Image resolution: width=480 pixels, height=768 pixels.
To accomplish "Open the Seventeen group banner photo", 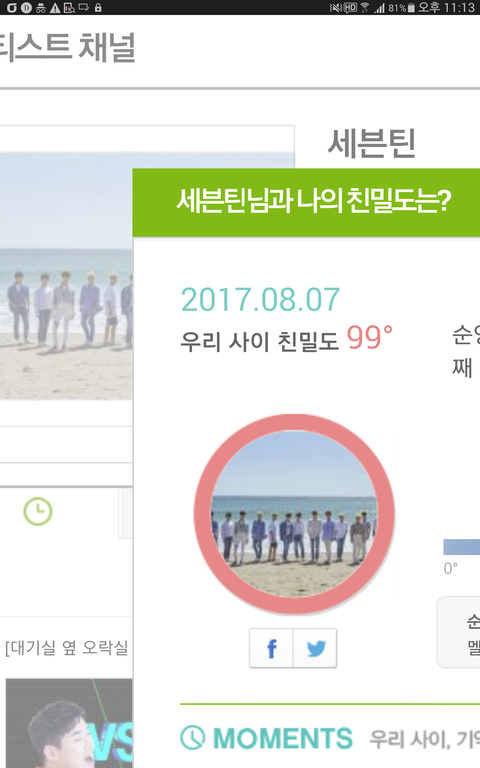I will 66,275.
